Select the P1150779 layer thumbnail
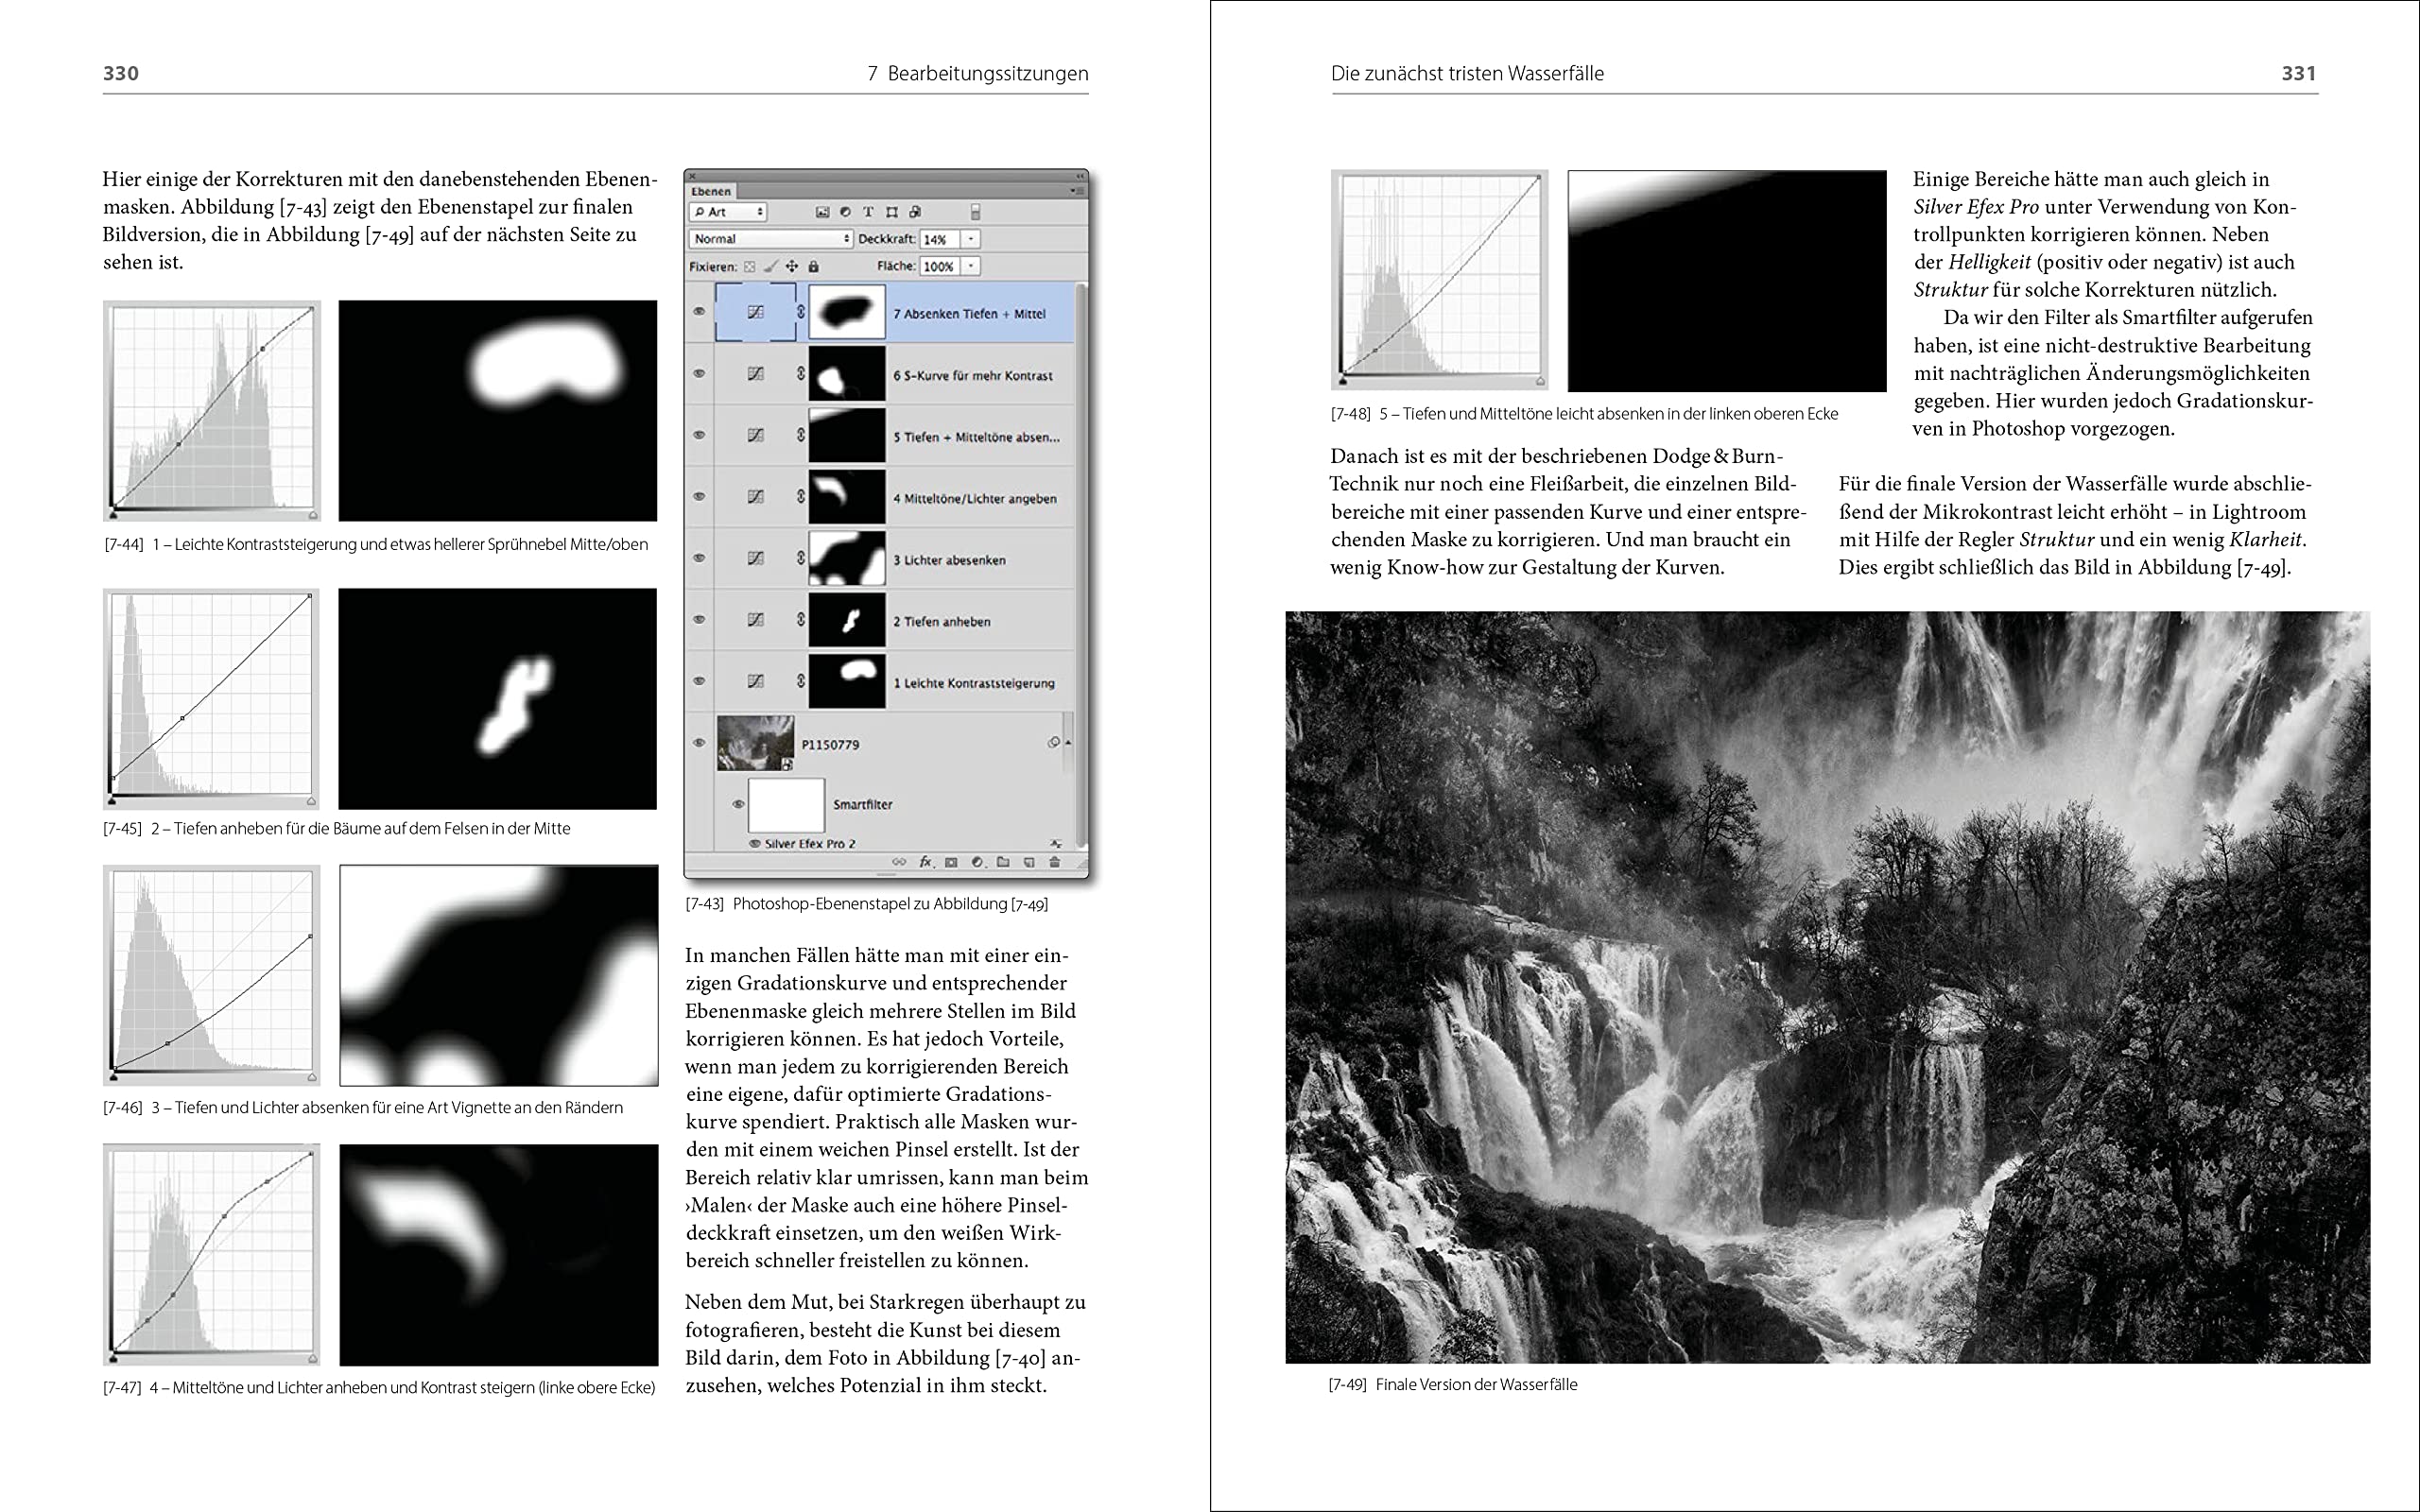Image resolution: width=2420 pixels, height=1512 pixels. click(755, 743)
